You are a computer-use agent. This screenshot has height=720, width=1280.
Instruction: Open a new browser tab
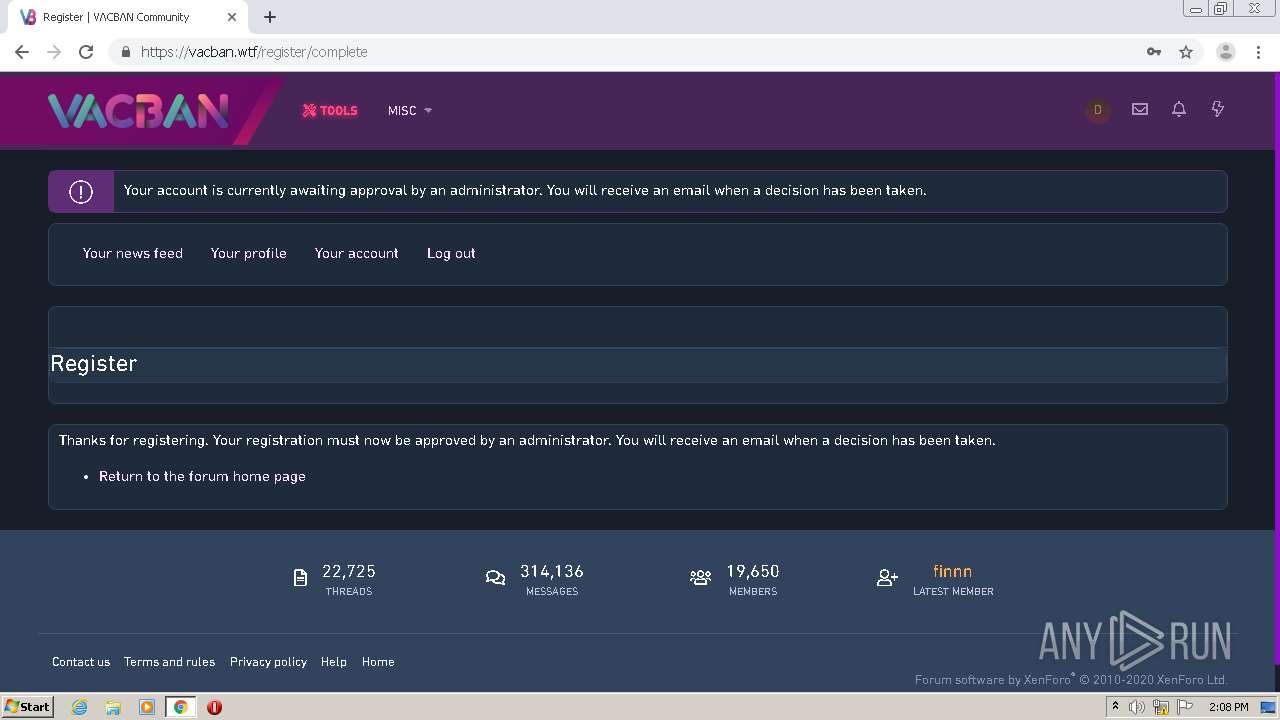pos(270,17)
